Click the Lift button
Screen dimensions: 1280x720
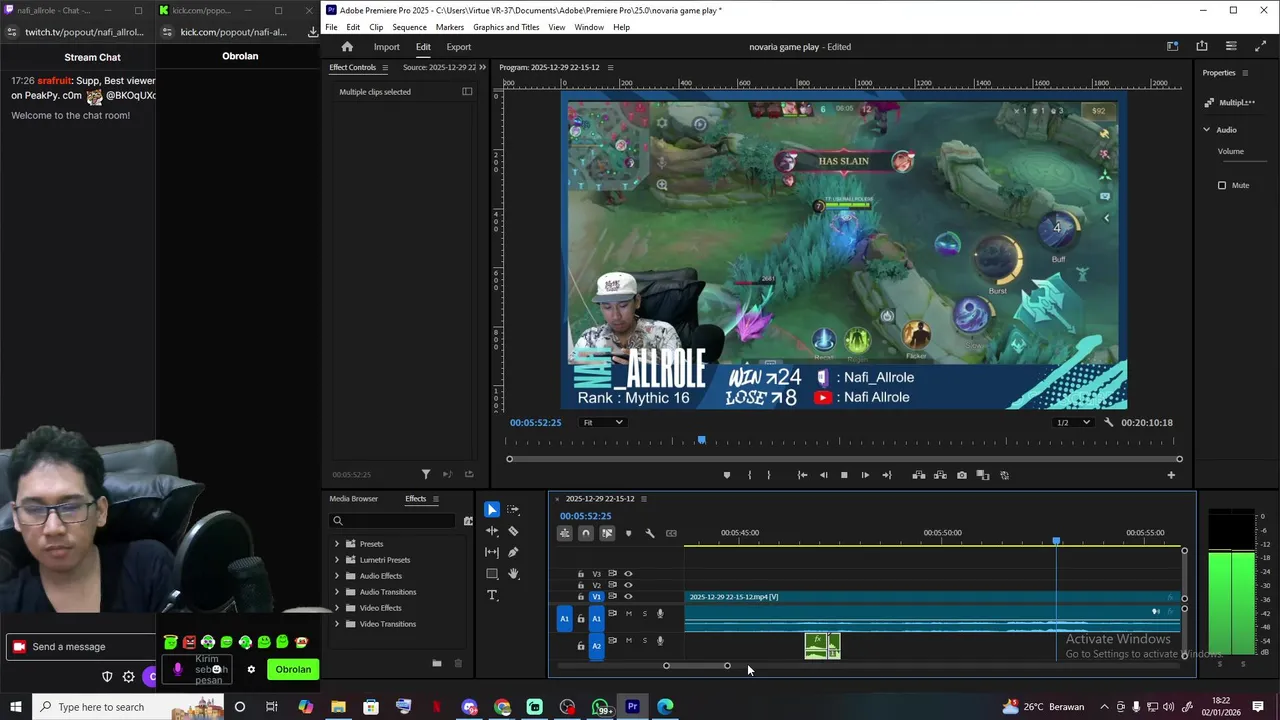pyautogui.click(x=919, y=475)
